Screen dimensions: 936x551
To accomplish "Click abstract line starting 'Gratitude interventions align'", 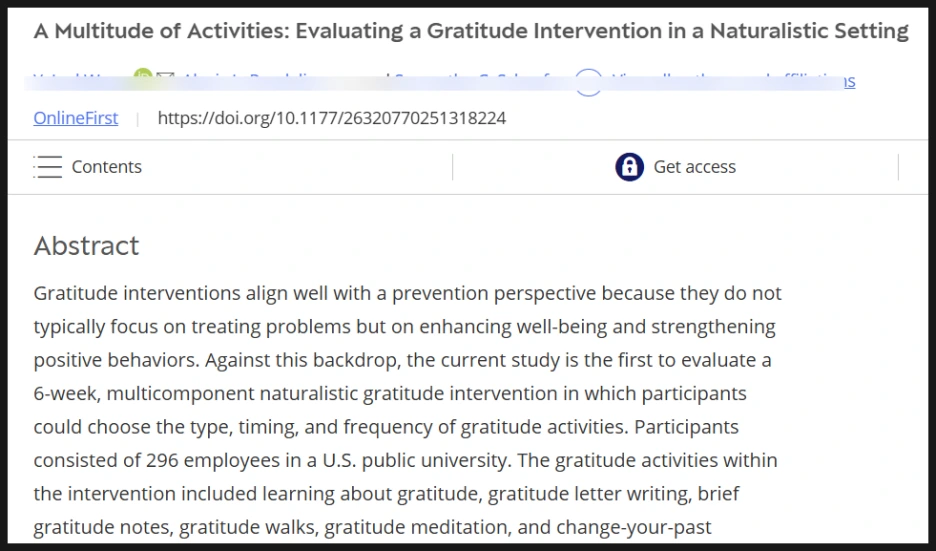I will pyautogui.click(x=407, y=293).
